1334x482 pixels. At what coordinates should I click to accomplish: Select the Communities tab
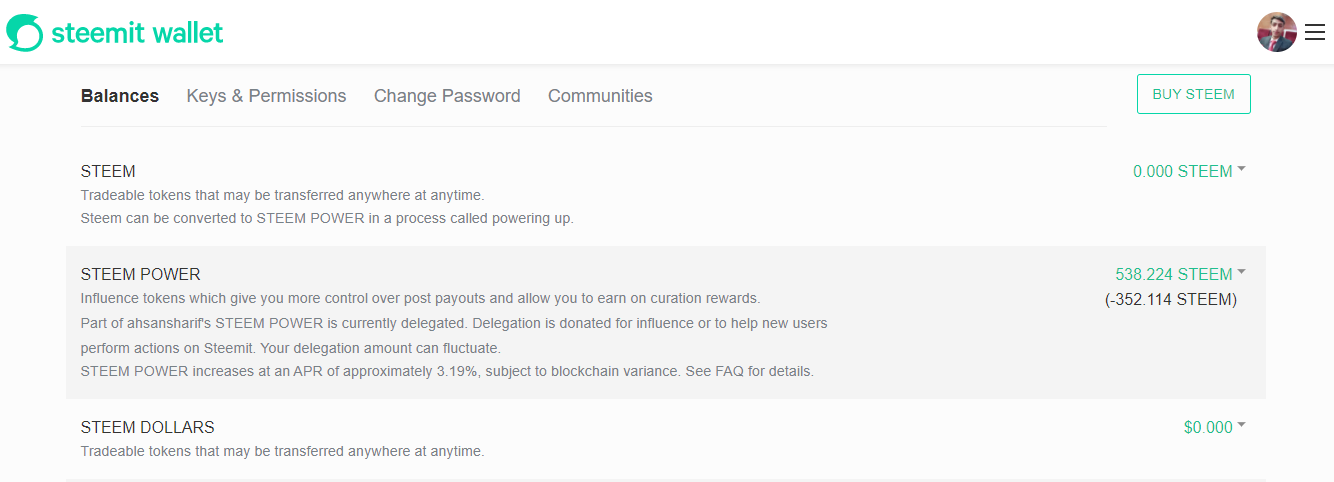pos(600,96)
